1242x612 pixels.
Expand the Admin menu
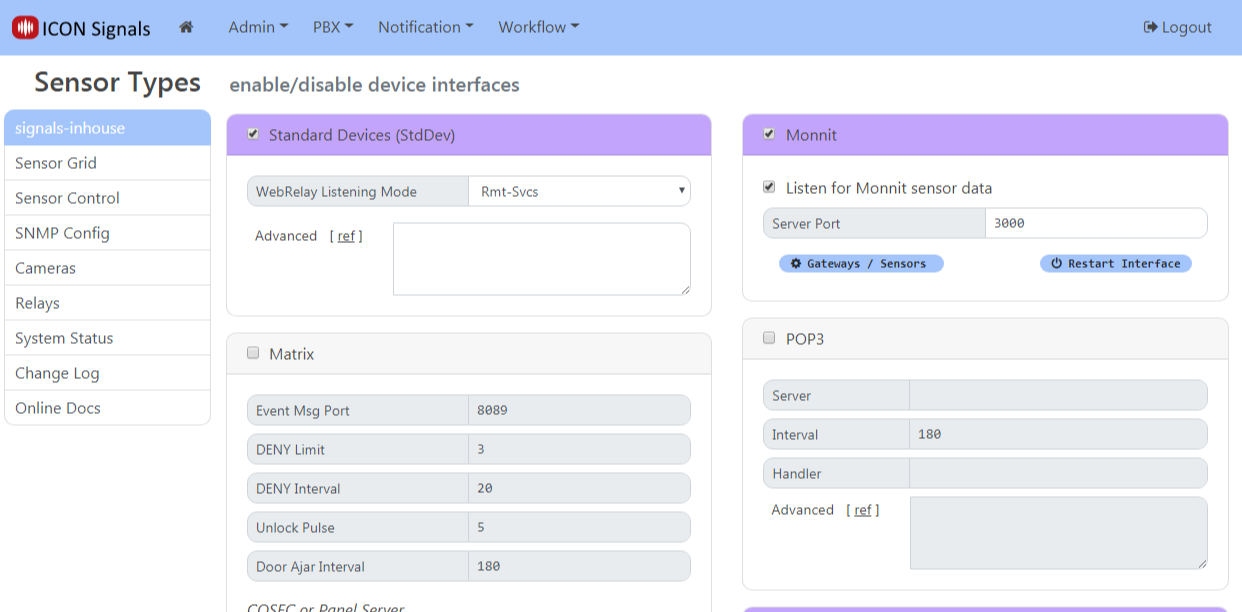click(x=258, y=27)
